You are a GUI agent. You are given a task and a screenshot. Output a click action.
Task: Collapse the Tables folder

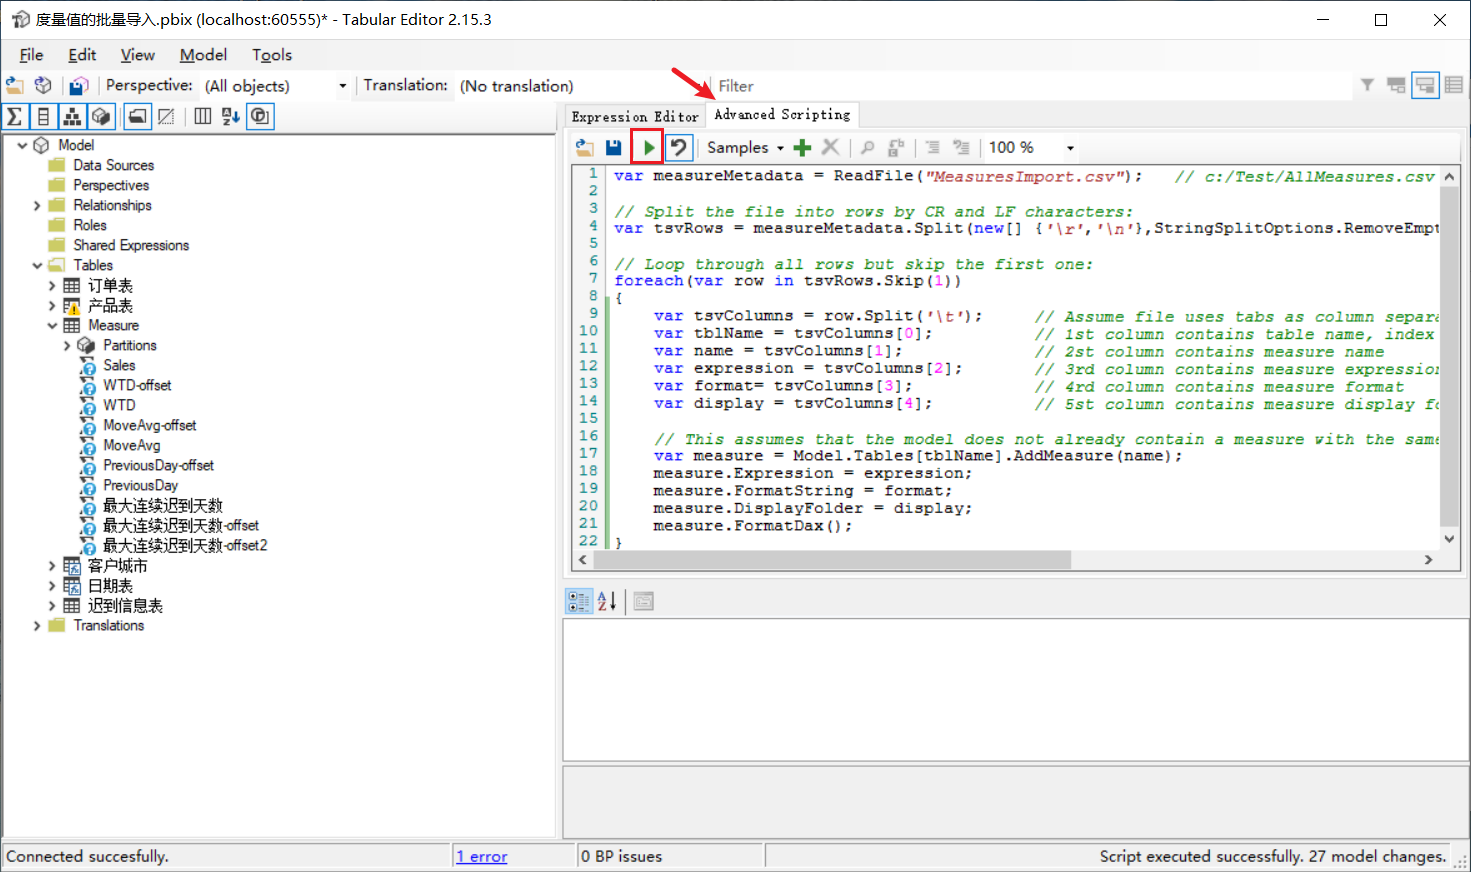(37, 266)
